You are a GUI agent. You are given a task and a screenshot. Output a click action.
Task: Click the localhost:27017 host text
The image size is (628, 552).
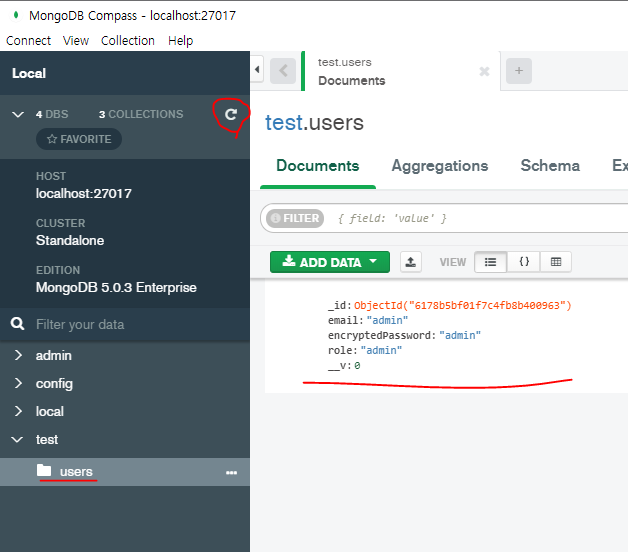coord(83,193)
